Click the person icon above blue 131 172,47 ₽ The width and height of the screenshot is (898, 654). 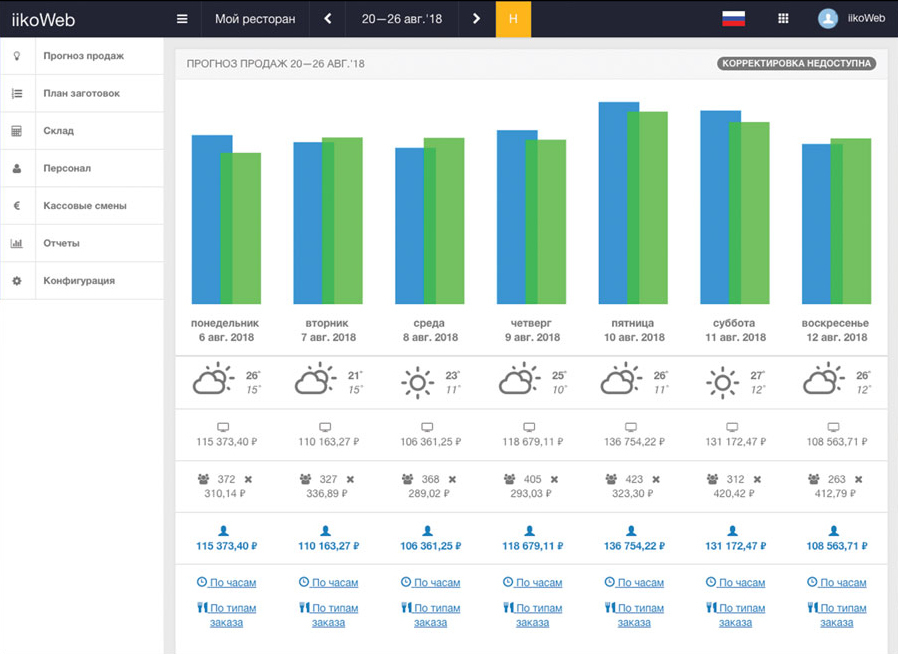click(732, 531)
